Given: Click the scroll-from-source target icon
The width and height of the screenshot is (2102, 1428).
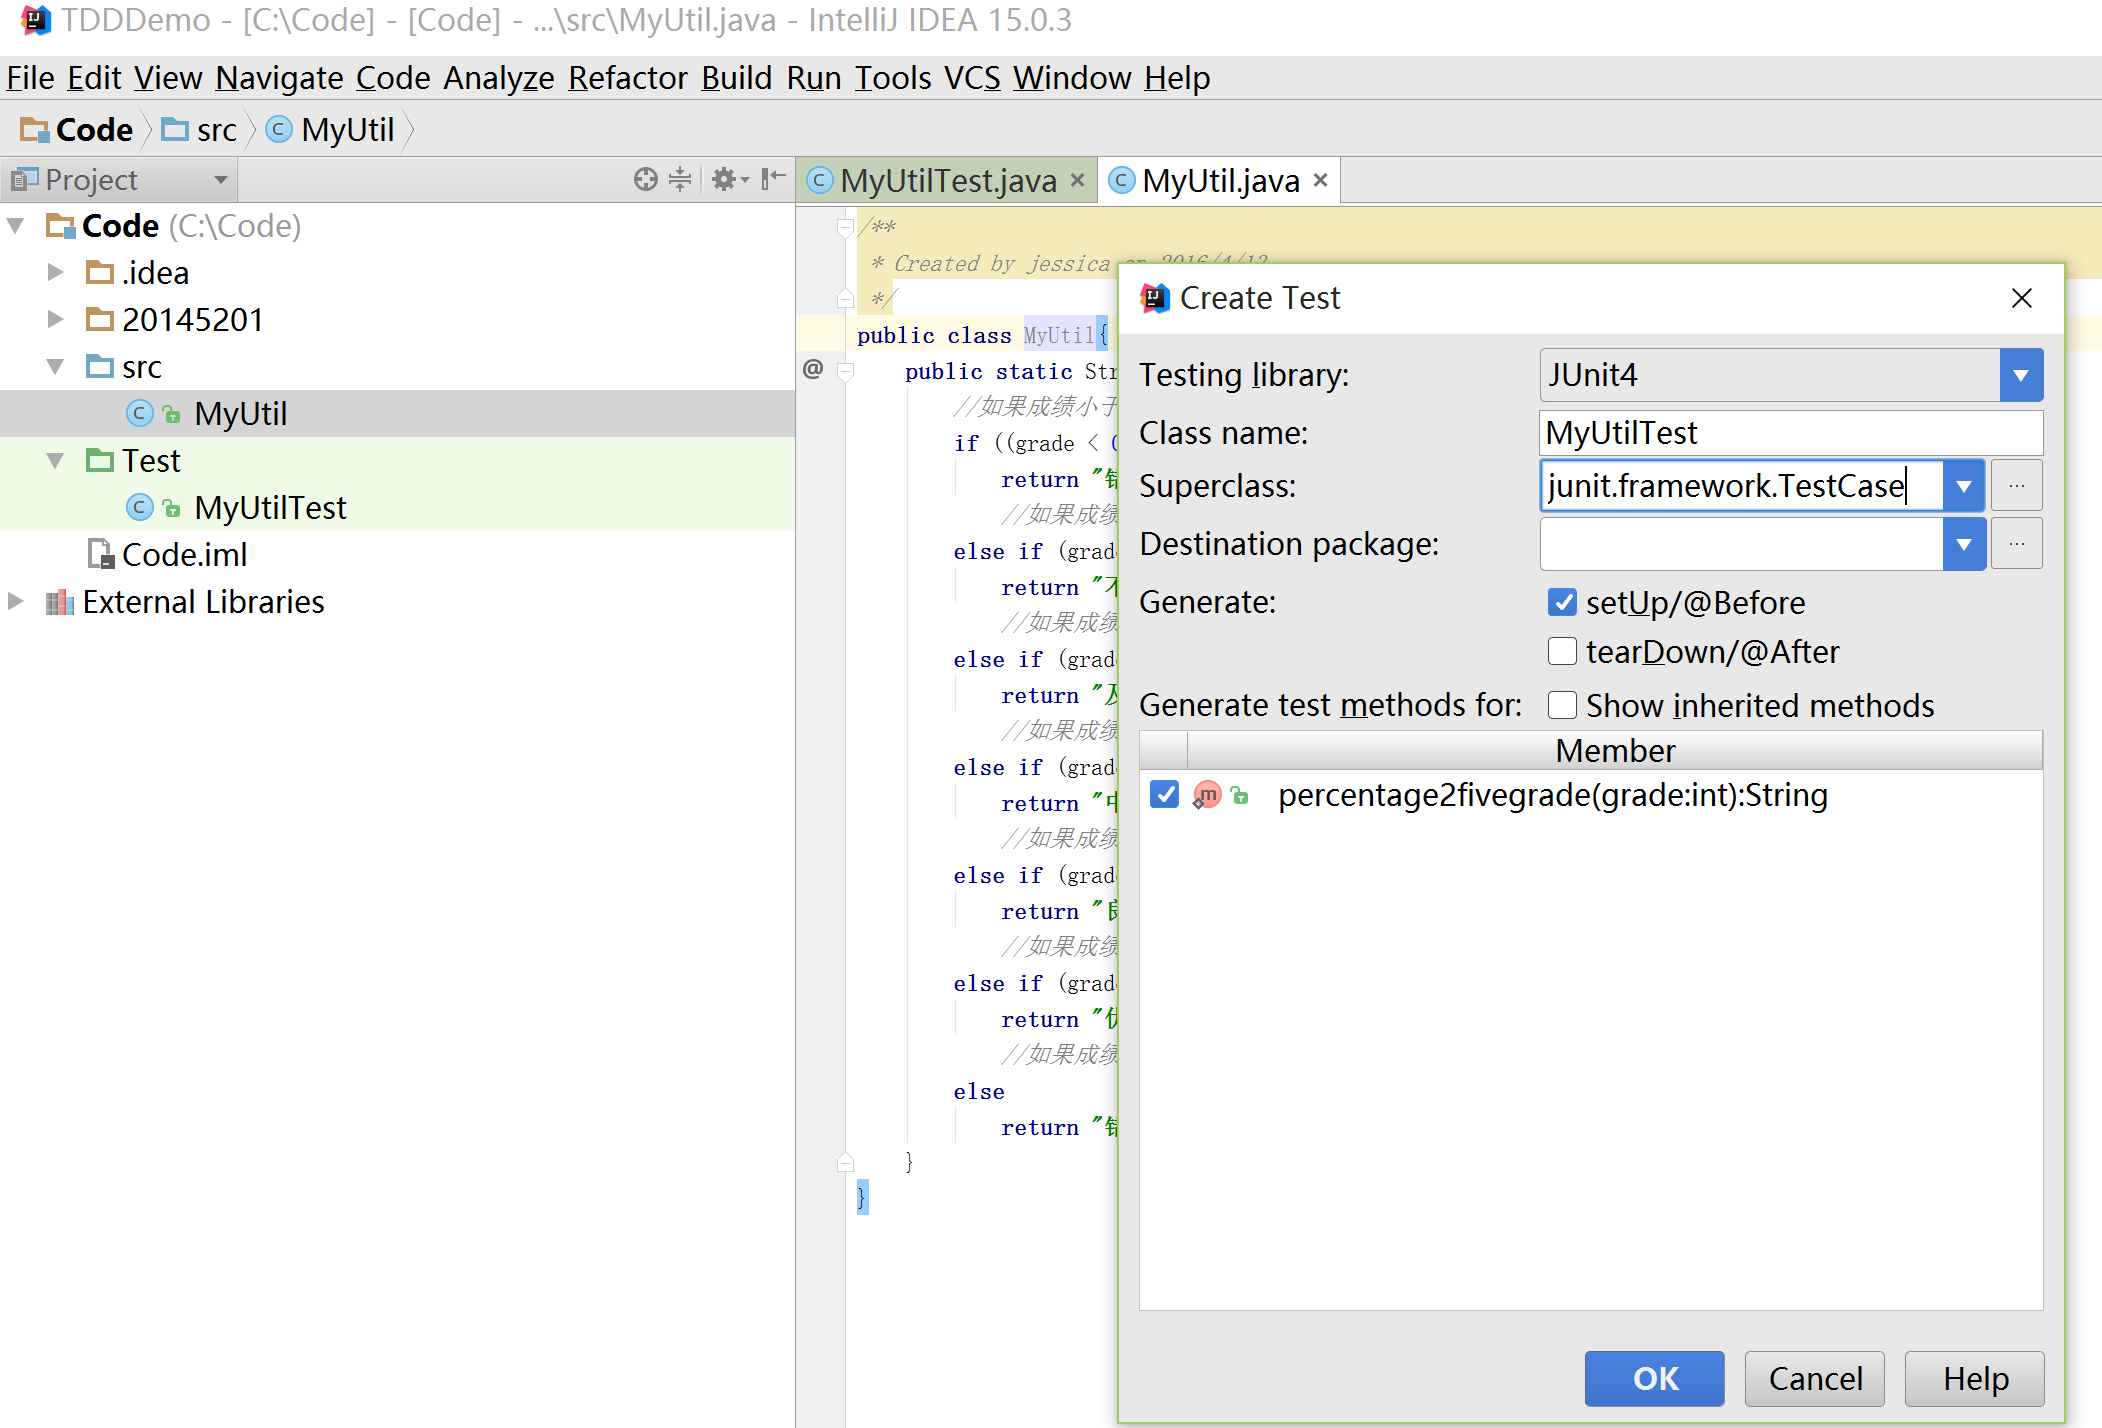Looking at the screenshot, I should (x=646, y=179).
